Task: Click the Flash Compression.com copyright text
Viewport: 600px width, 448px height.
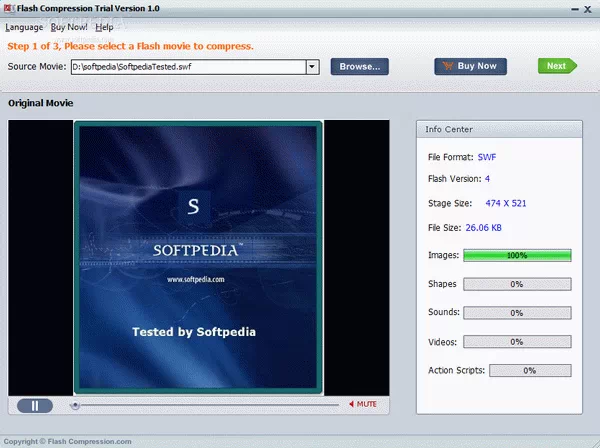Action: pos(67,441)
